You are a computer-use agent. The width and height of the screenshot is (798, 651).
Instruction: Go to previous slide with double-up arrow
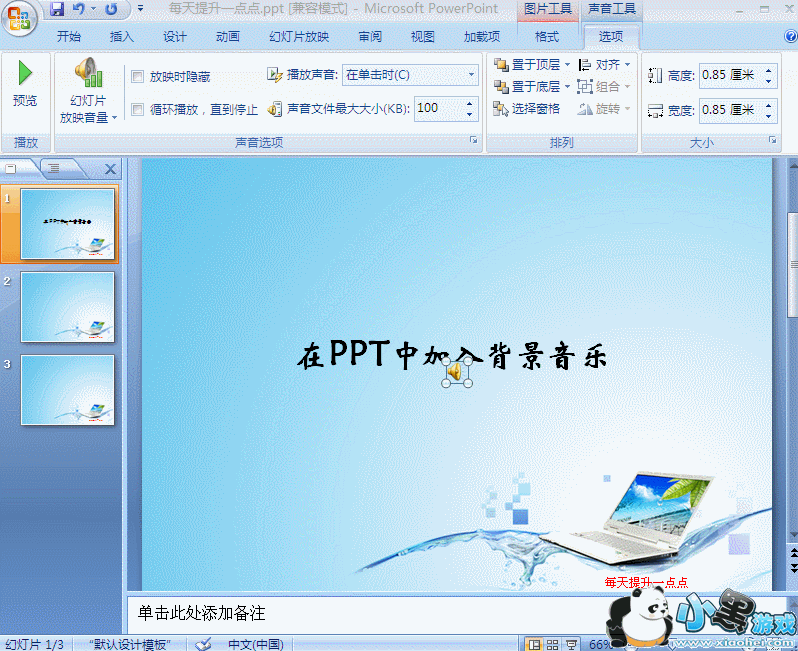(x=793, y=553)
